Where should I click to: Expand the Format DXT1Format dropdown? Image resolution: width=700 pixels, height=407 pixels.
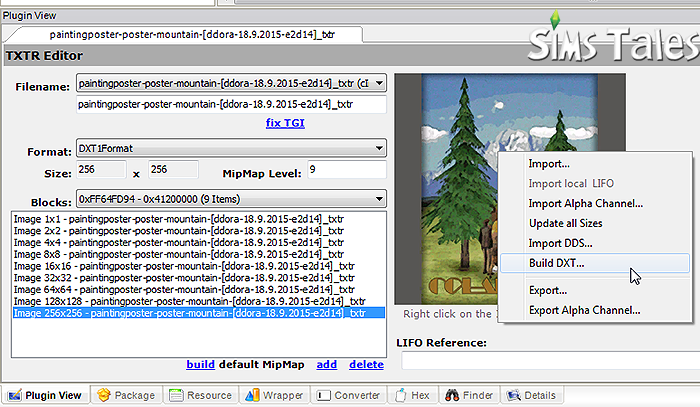[379, 148]
